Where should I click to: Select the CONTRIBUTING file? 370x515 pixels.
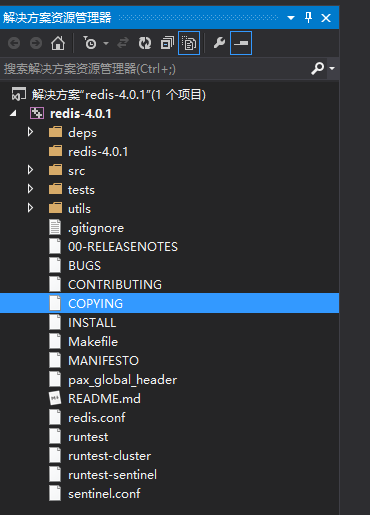tap(115, 285)
